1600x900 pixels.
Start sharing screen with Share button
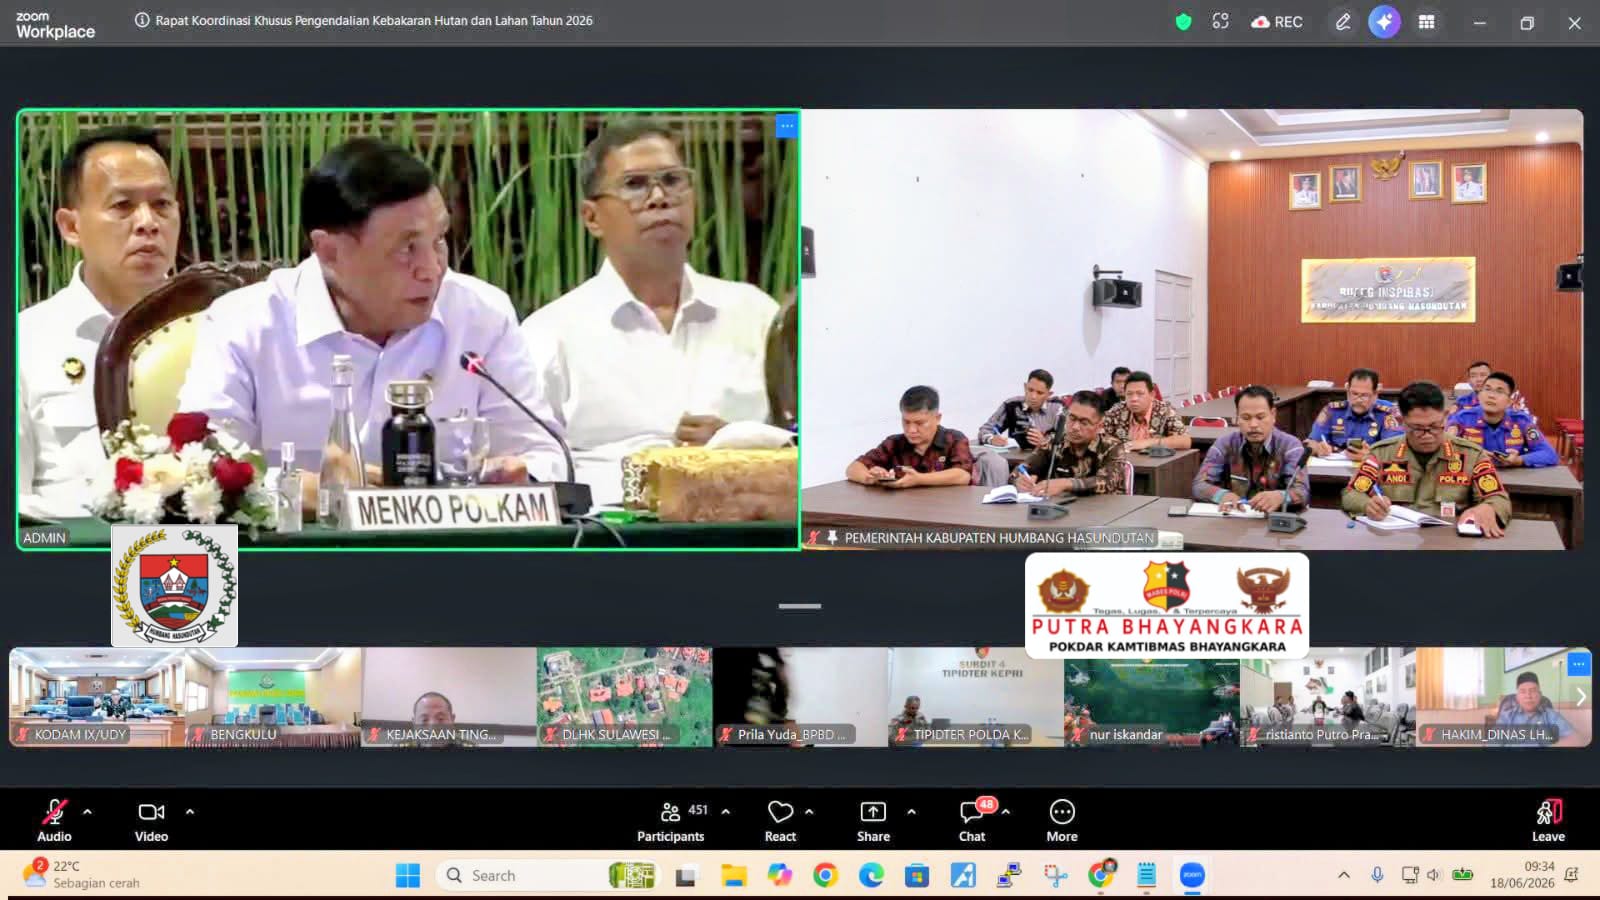(x=873, y=821)
